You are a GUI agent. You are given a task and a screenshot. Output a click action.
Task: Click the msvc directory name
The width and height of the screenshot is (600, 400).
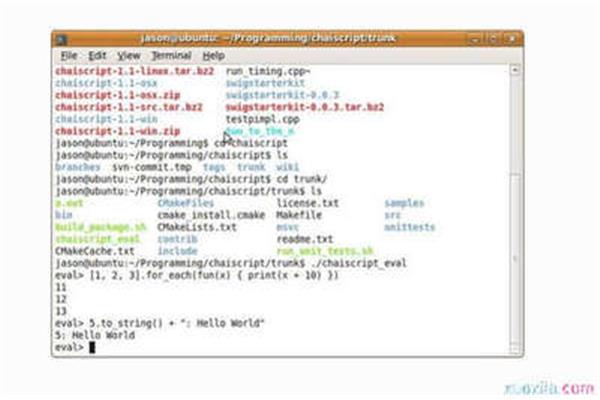tap(287, 227)
